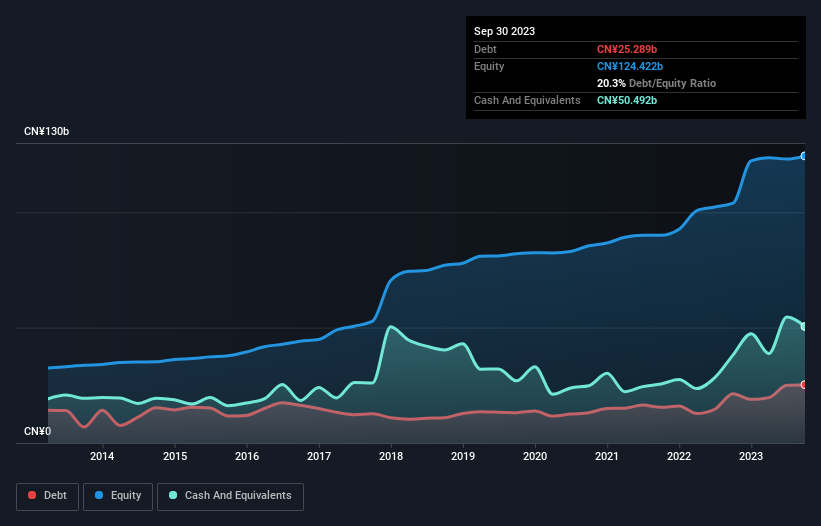Click the 2023 x-axis label
821x526 pixels.
tap(751, 456)
